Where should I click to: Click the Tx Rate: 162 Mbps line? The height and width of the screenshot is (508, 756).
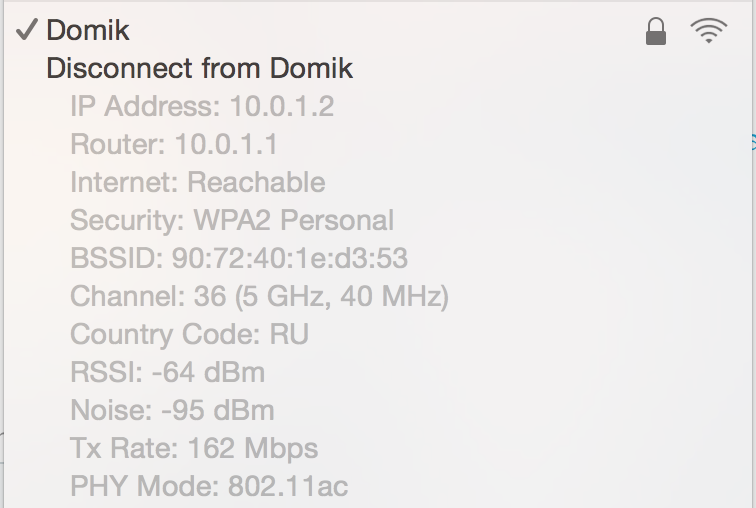tap(194, 448)
